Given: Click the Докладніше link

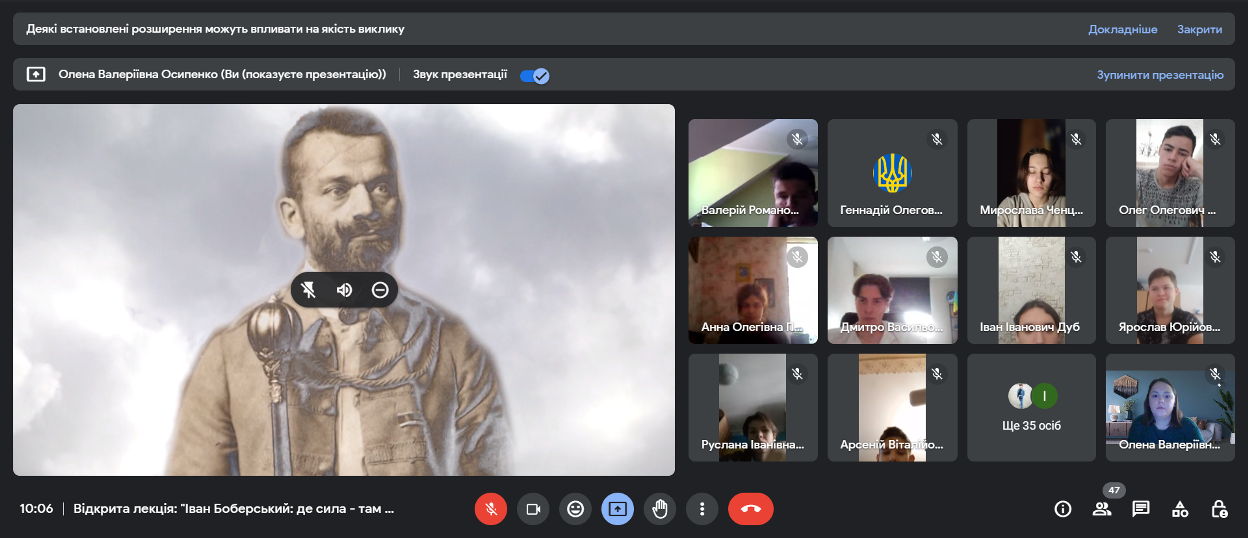Looking at the screenshot, I should coord(1122,29).
